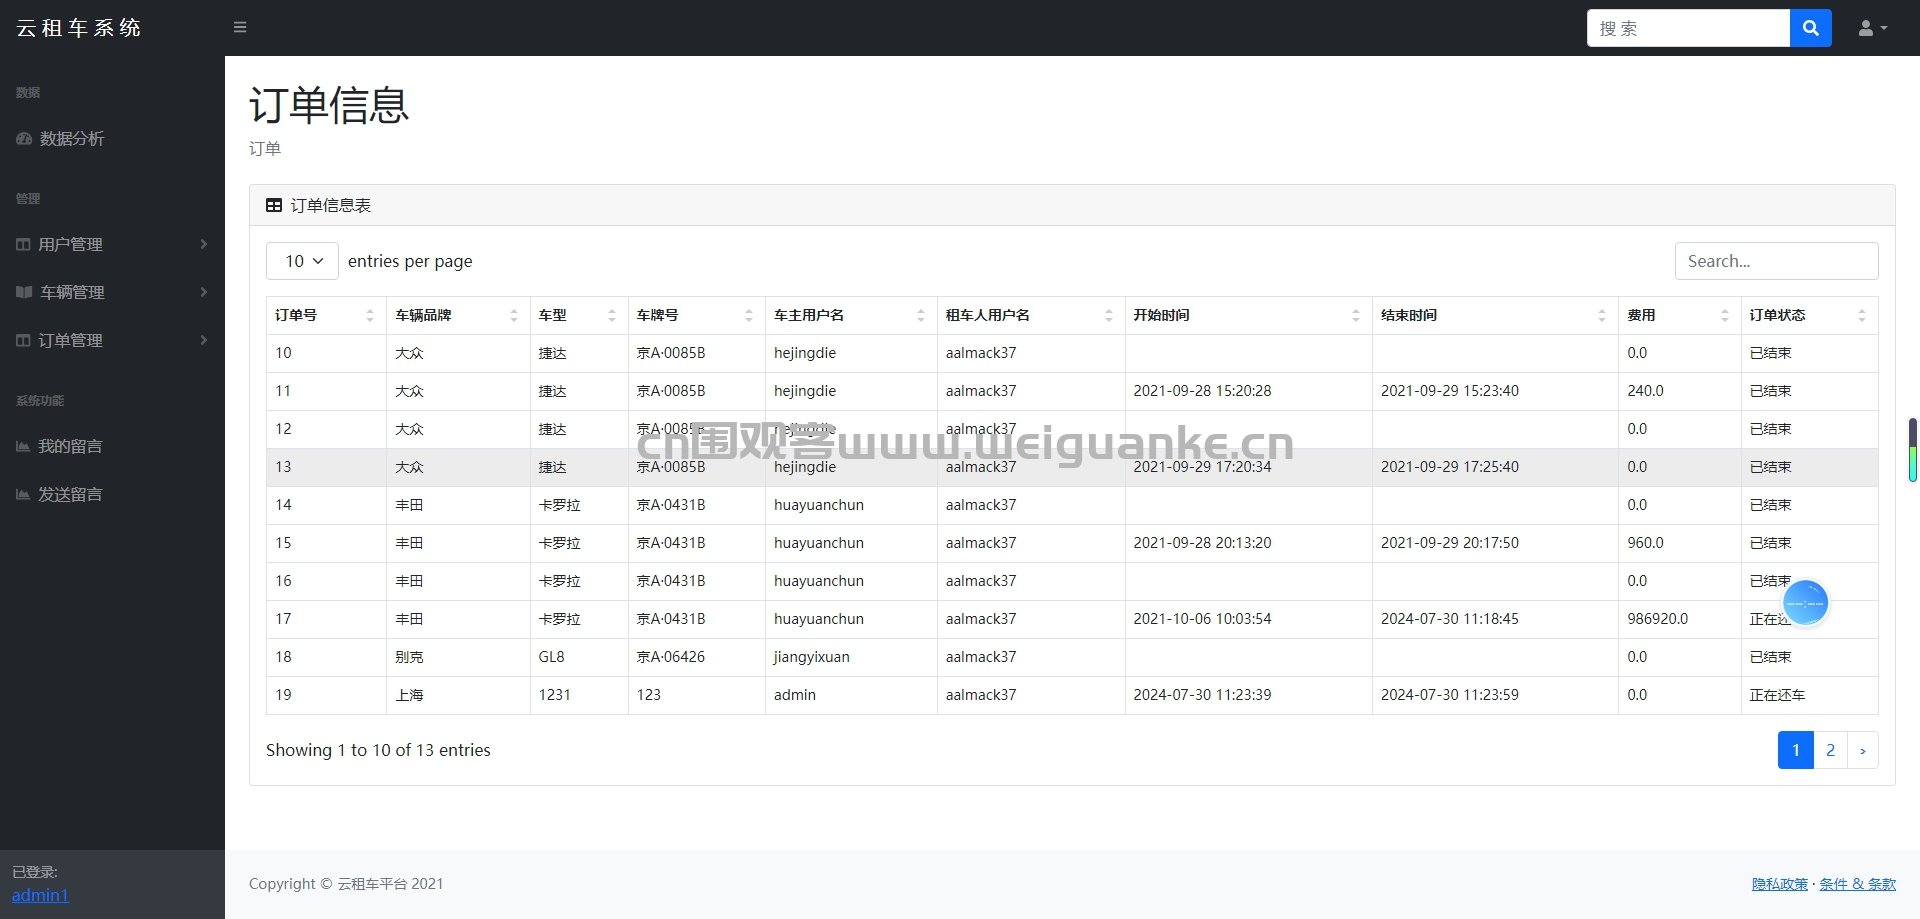Viewport: 1920px width, 919px height.
Task: Expand 车辆管理 sidebar menu
Action: pyautogui.click(x=112, y=292)
